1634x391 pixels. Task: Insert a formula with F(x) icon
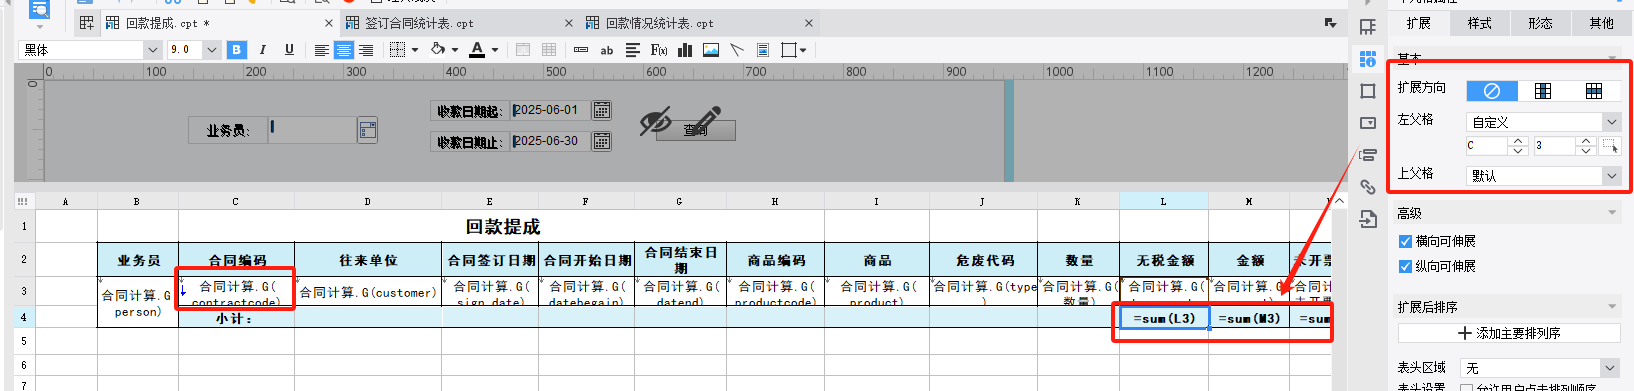pos(659,50)
